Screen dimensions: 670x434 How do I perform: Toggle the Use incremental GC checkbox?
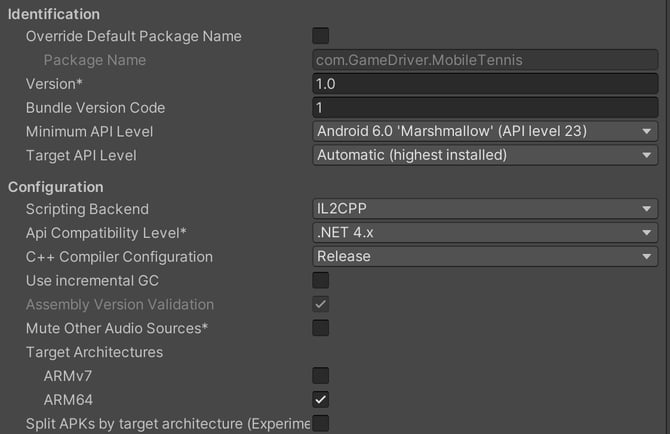click(321, 281)
